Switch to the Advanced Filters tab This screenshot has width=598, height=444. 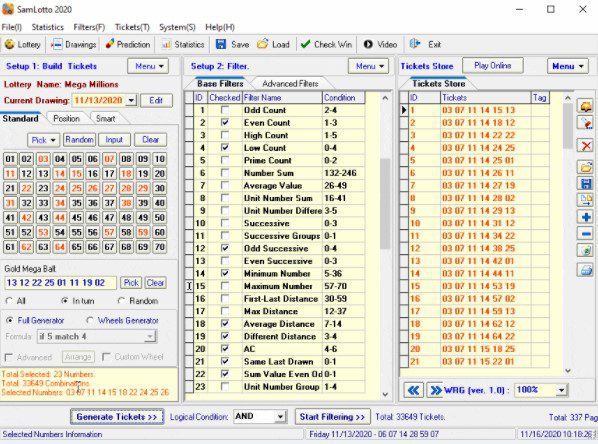pos(290,84)
